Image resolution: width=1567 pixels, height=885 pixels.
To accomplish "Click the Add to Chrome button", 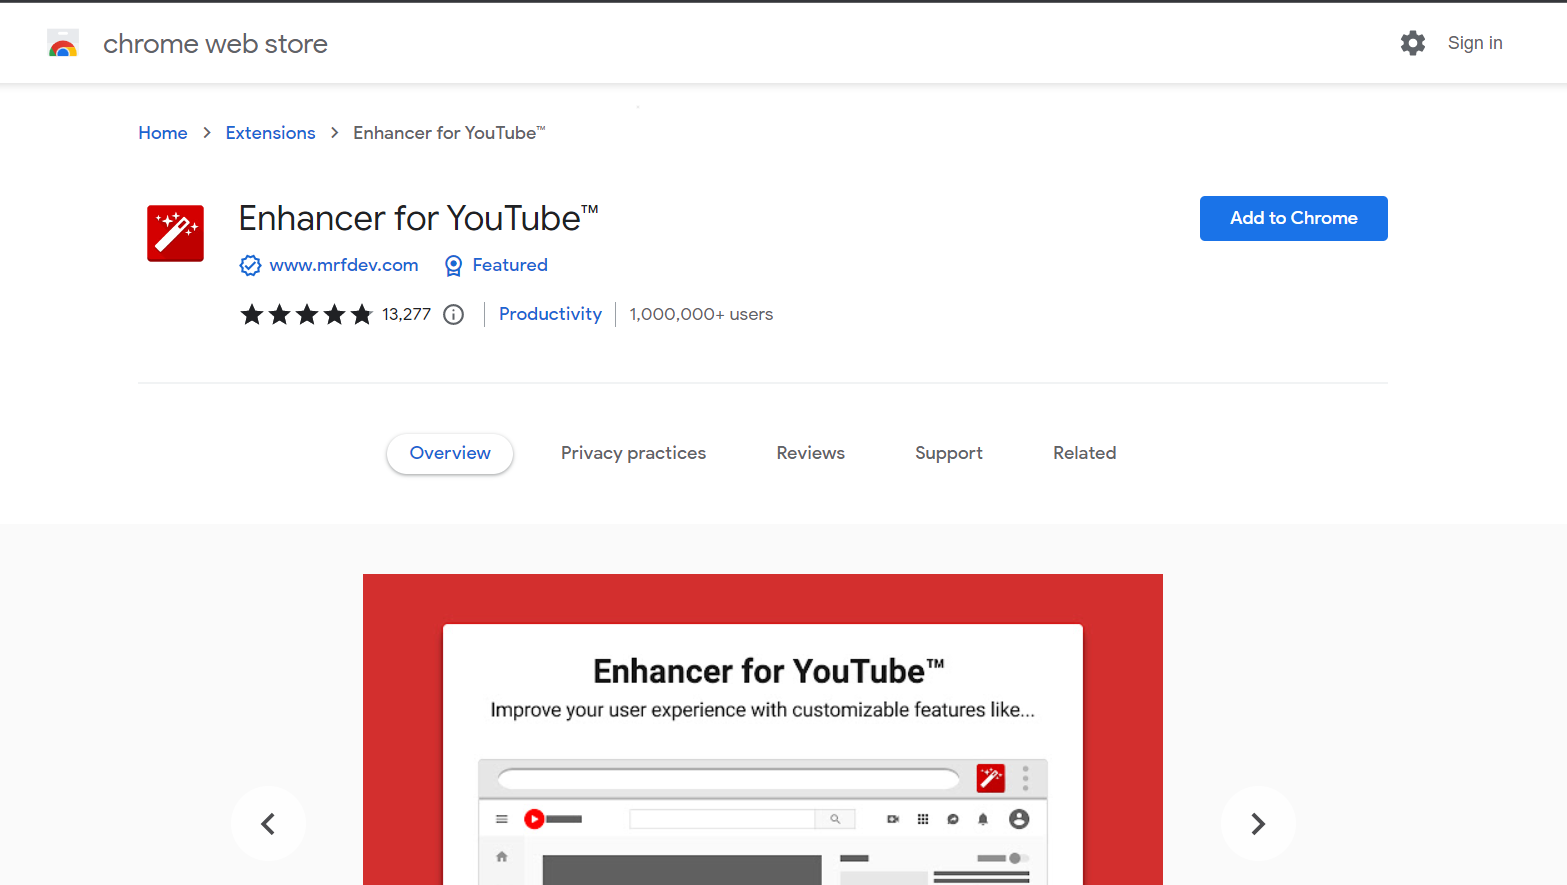I will (1293, 218).
